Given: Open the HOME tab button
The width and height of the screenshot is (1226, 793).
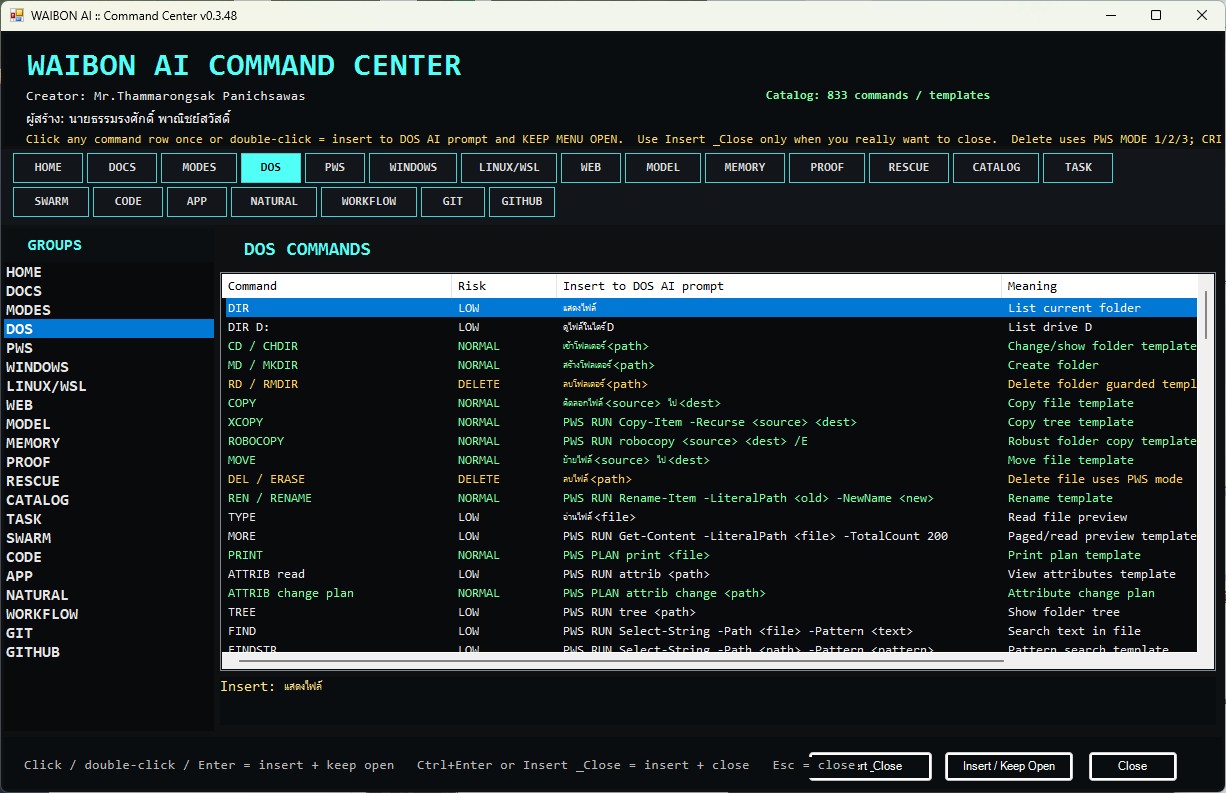Looking at the screenshot, I should click(x=48, y=168).
